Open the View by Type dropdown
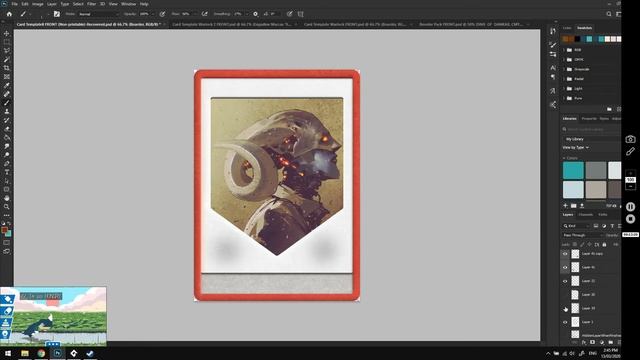The width and height of the screenshot is (640, 360). tap(576, 147)
